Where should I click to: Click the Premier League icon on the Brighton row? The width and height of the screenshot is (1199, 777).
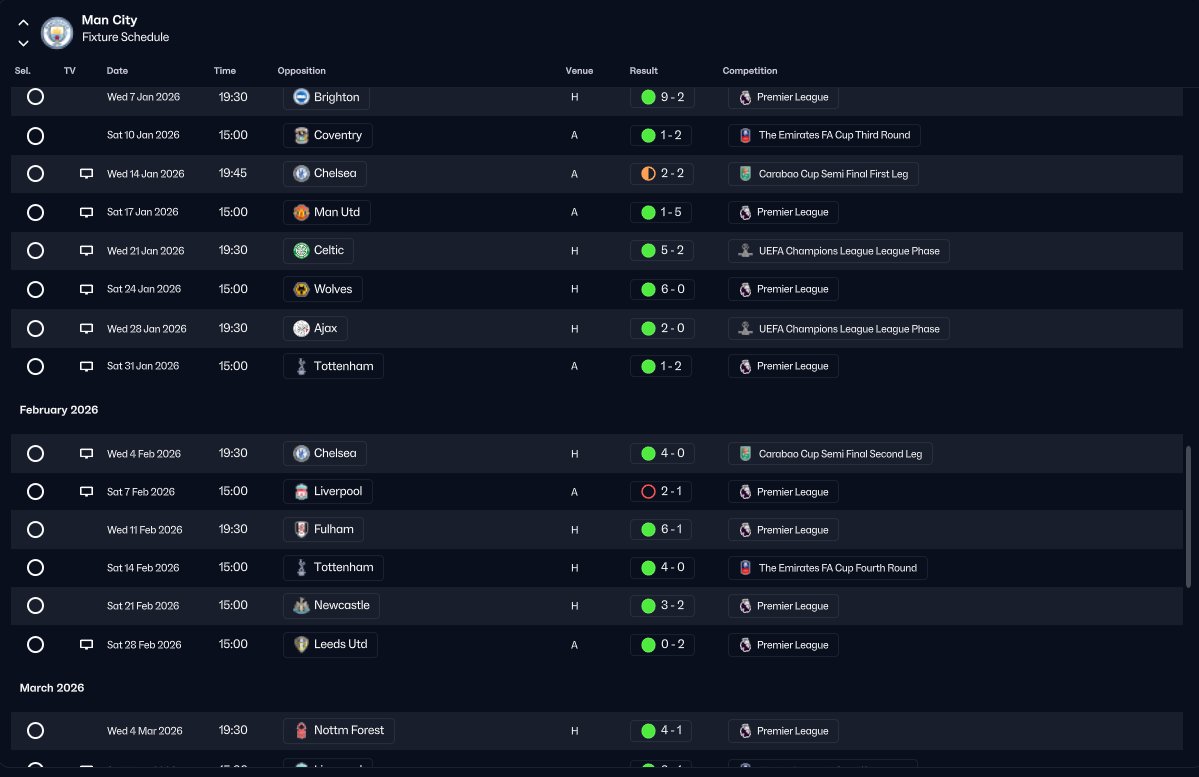point(745,97)
